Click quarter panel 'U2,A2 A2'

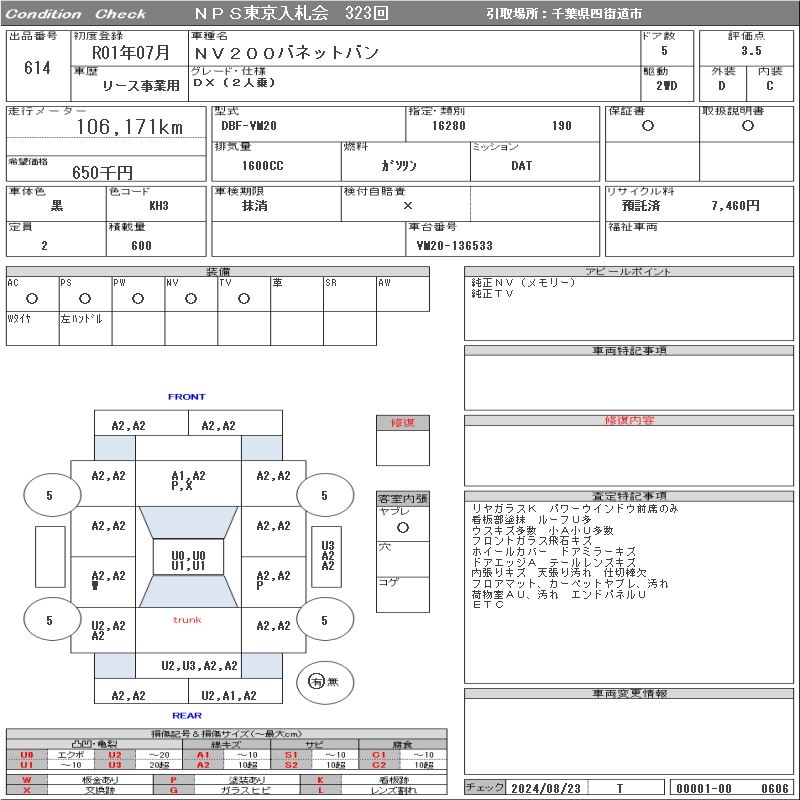(x=108, y=631)
